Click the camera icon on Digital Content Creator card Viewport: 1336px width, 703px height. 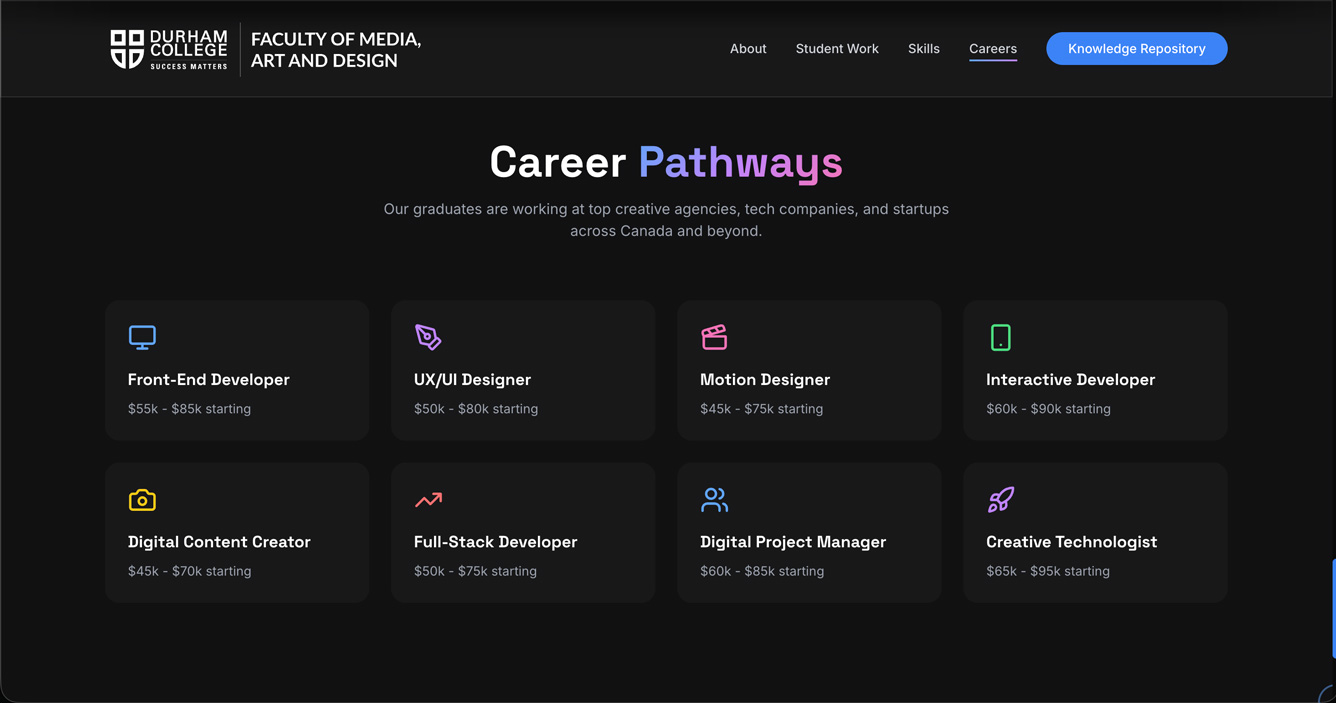[x=142, y=499]
